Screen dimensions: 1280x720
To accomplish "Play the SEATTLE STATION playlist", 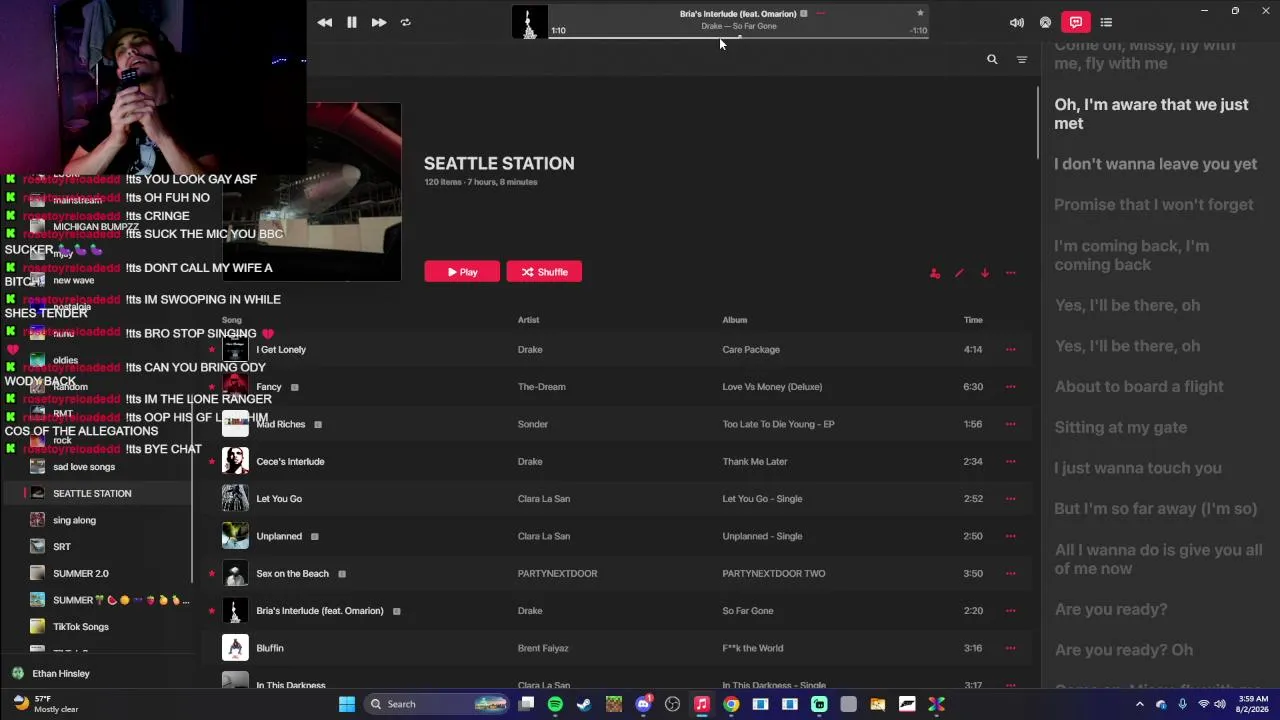I will (462, 272).
